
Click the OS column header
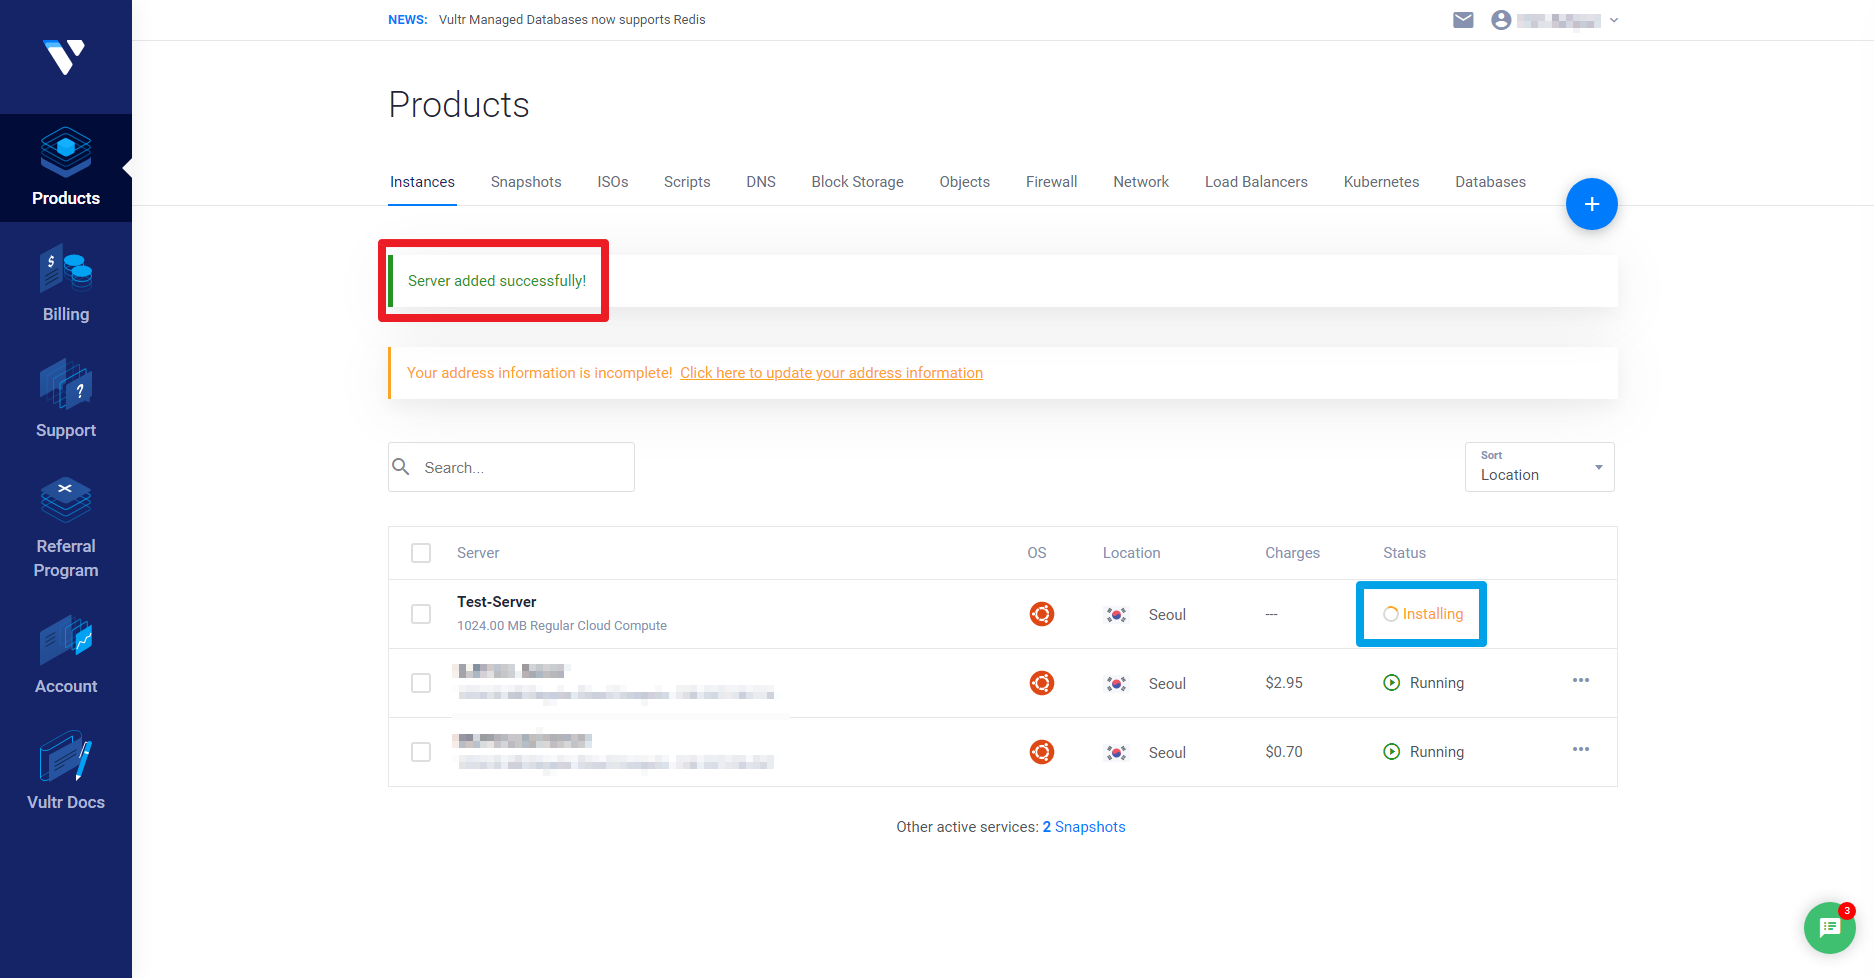pyautogui.click(x=1037, y=553)
